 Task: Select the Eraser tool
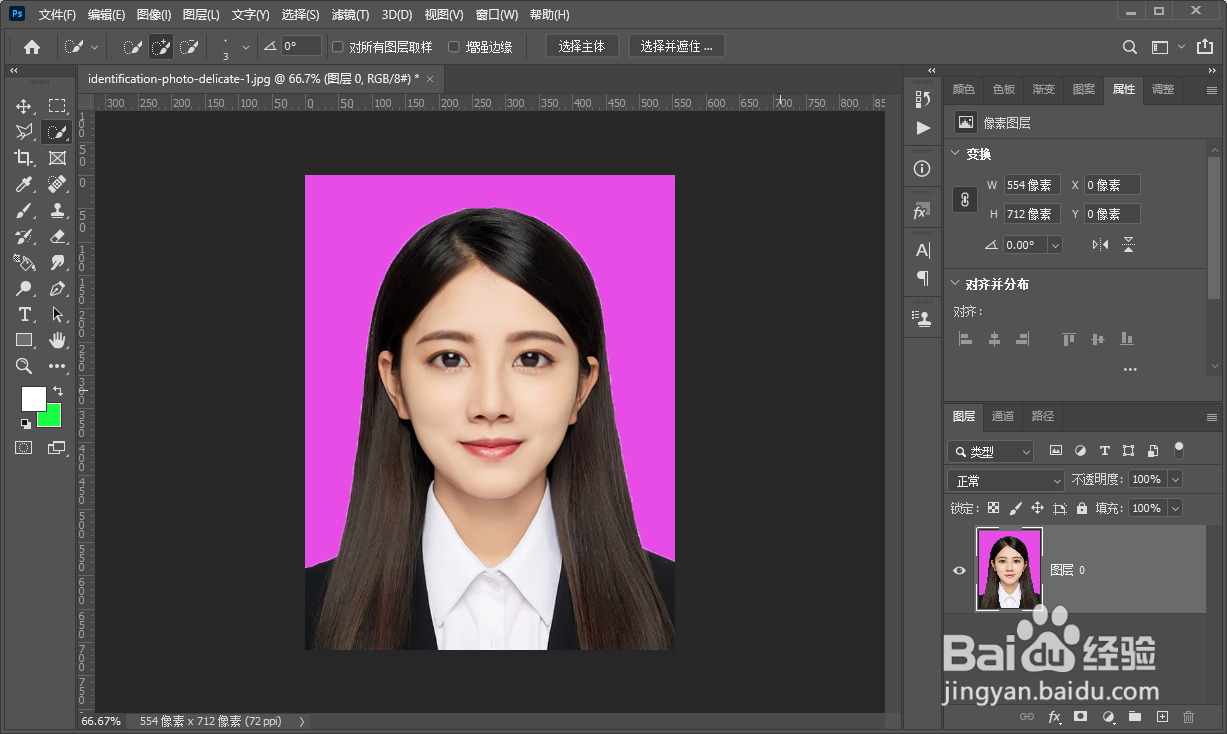coord(57,236)
